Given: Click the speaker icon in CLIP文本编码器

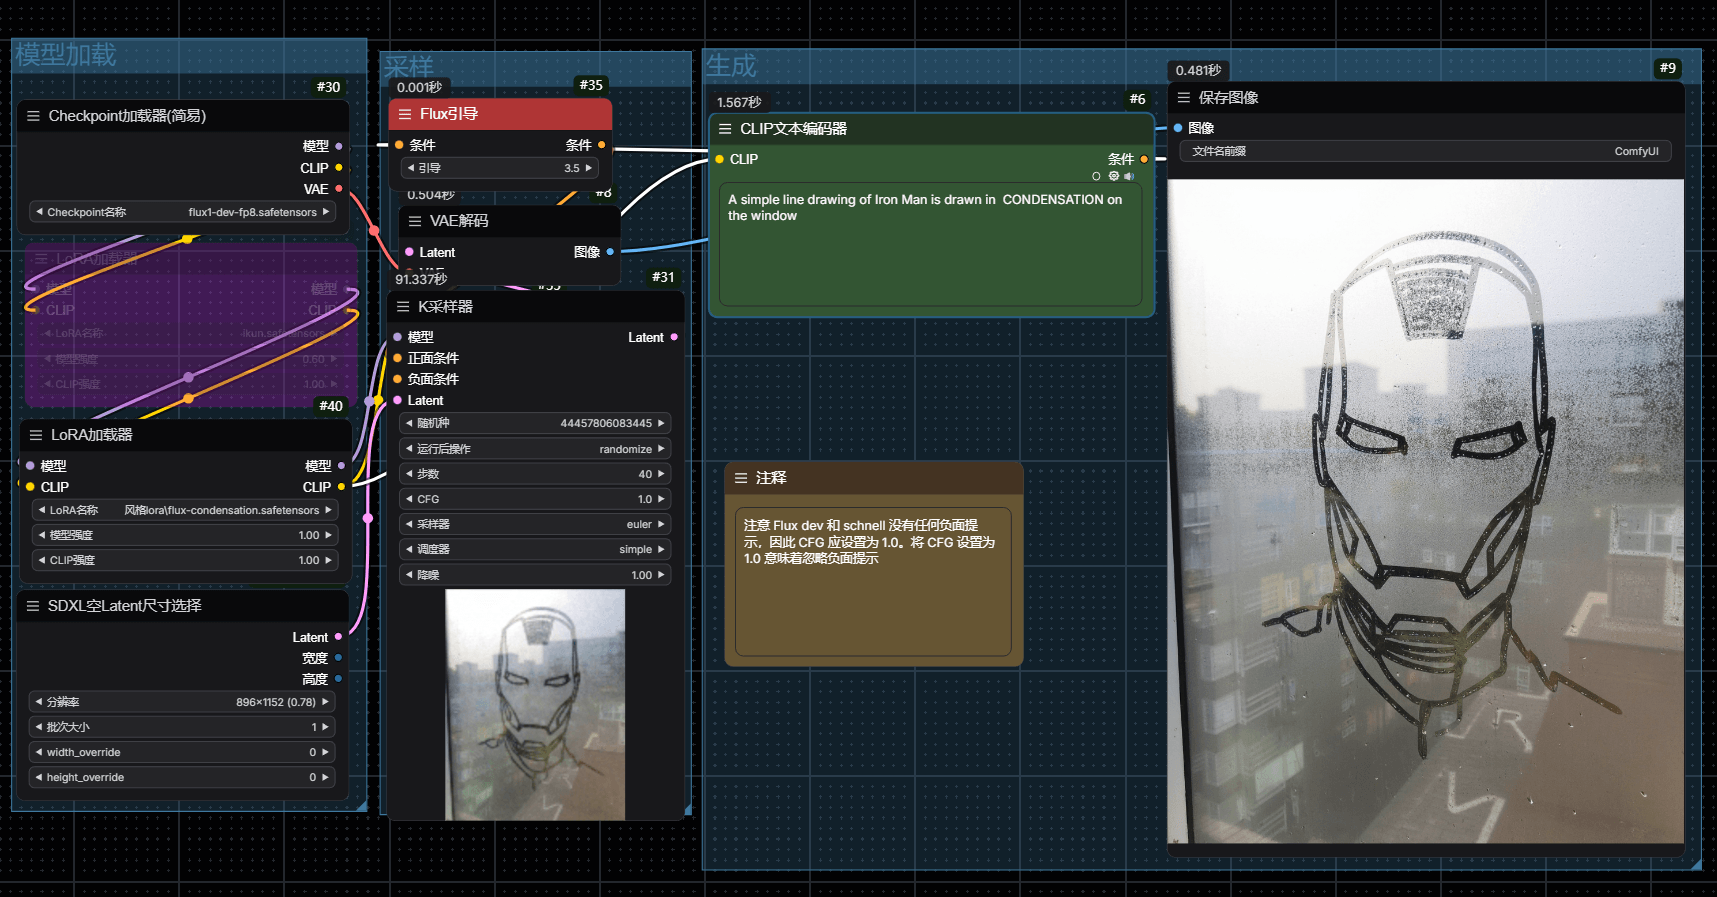Looking at the screenshot, I should 1129,176.
